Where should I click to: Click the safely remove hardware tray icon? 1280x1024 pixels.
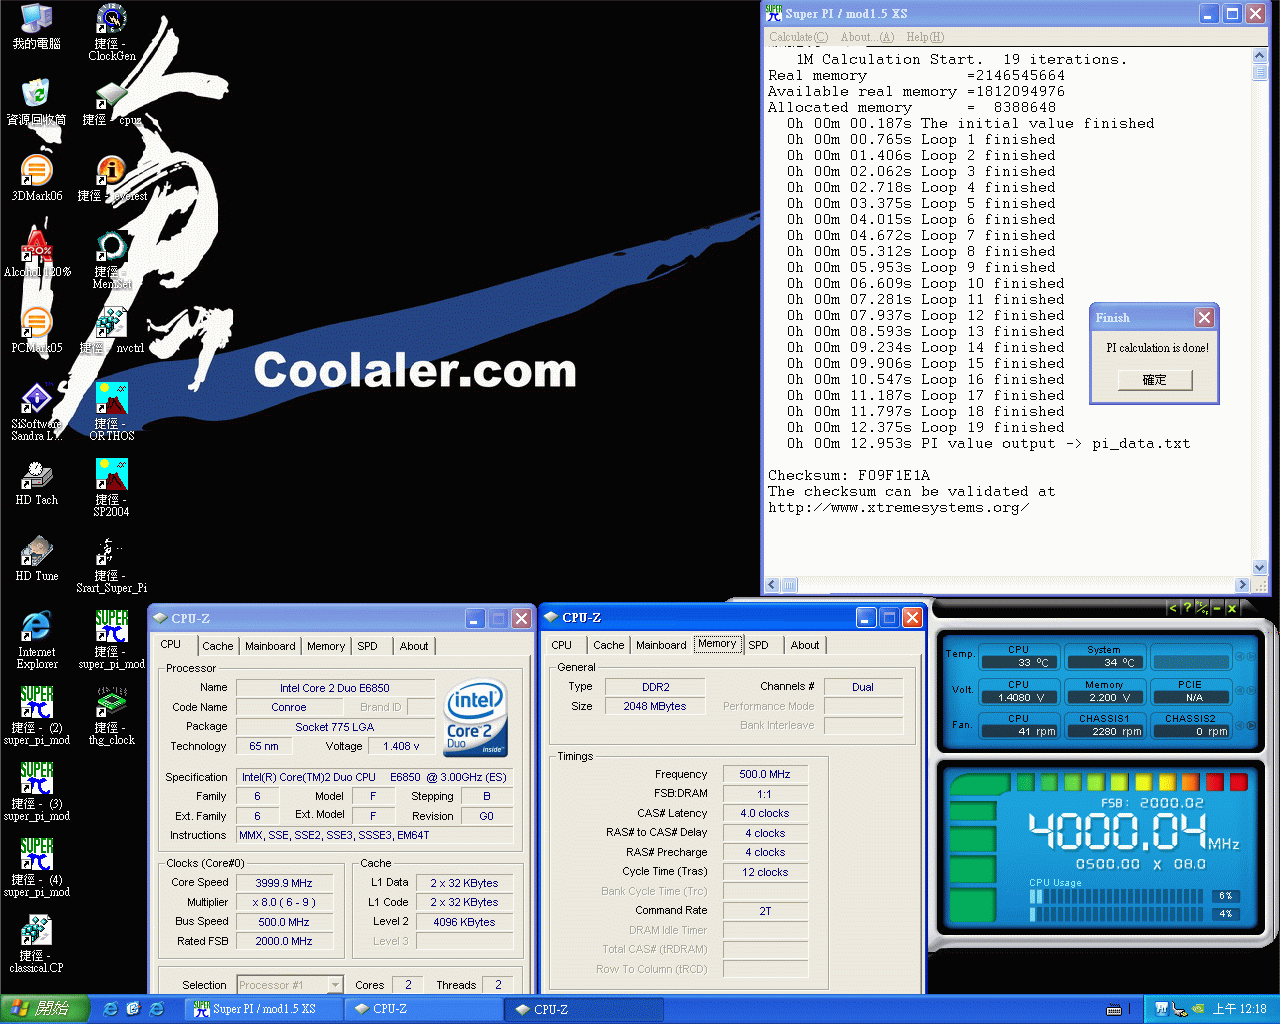point(1179,1009)
